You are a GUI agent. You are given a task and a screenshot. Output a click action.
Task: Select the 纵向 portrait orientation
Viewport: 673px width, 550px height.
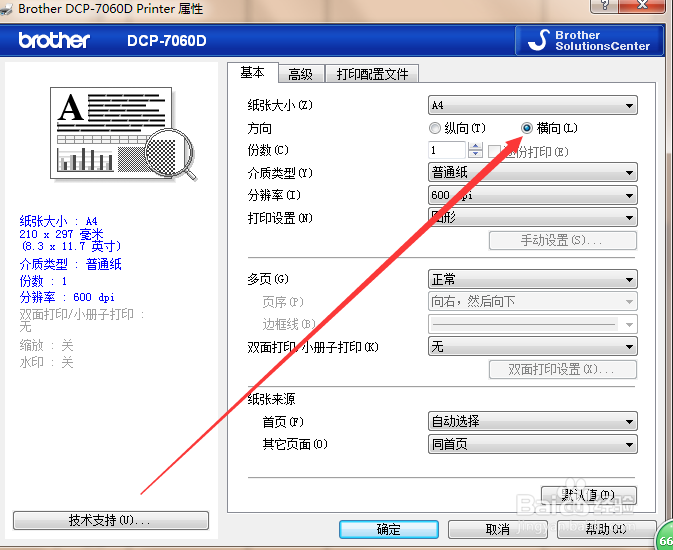point(457,128)
